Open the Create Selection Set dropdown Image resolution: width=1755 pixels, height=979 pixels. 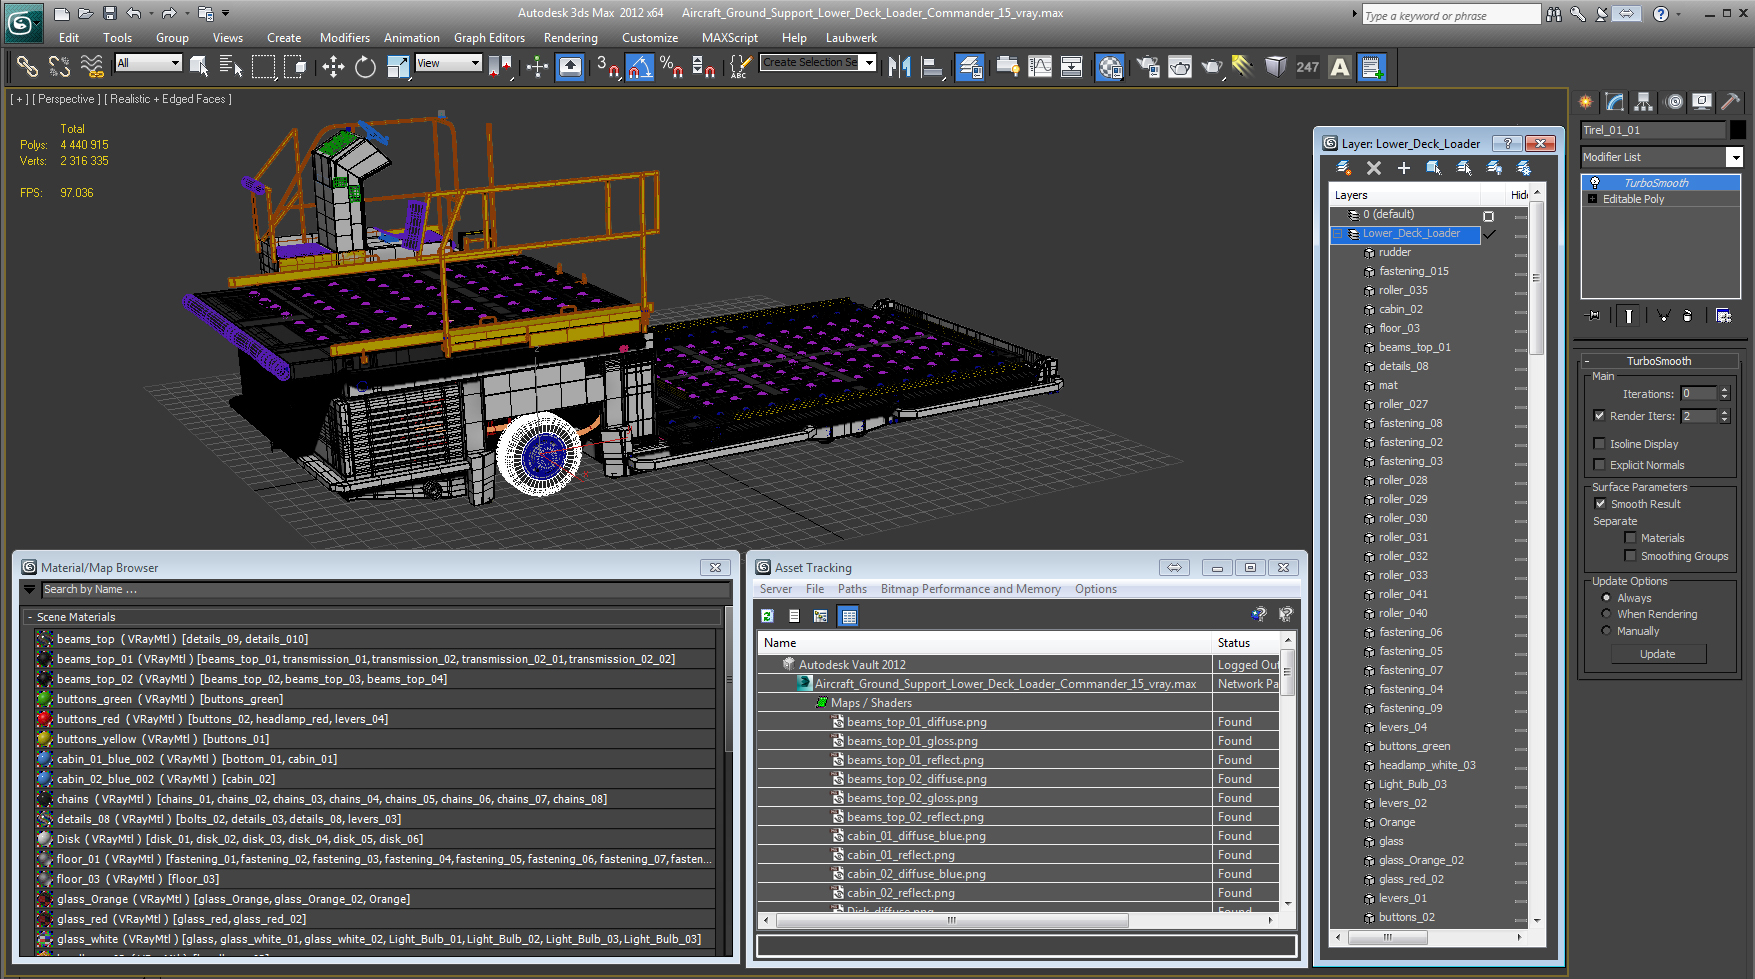coord(869,63)
